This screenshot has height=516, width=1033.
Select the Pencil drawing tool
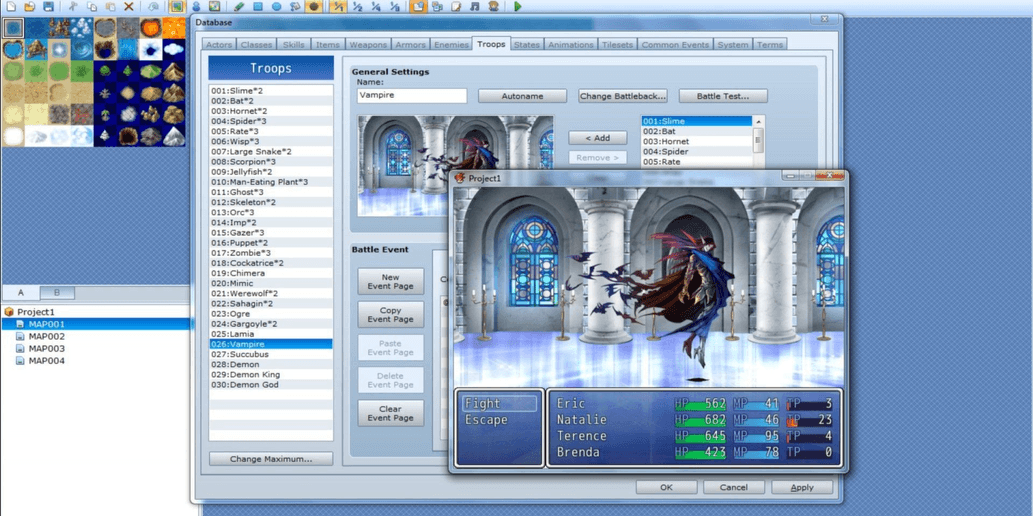pyautogui.click(x=239, y=7)
